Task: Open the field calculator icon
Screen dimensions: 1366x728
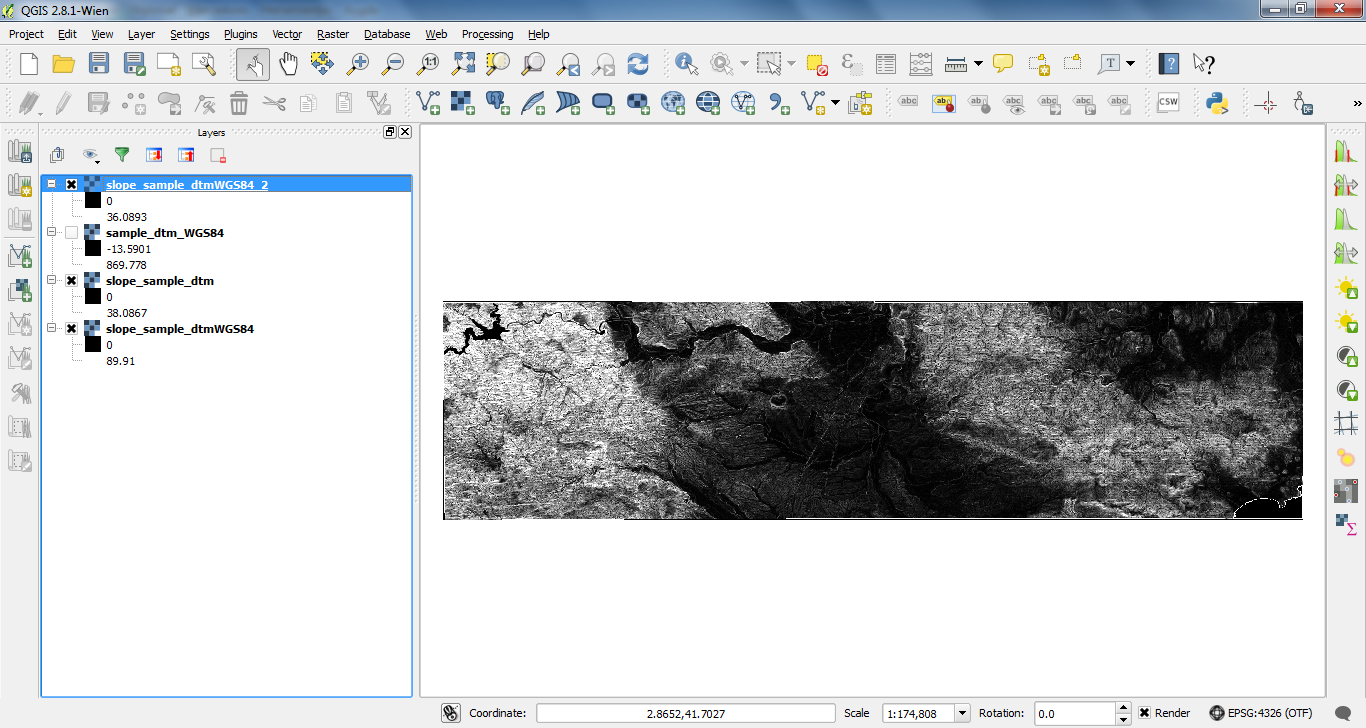Action: click(x=921, y=64)
